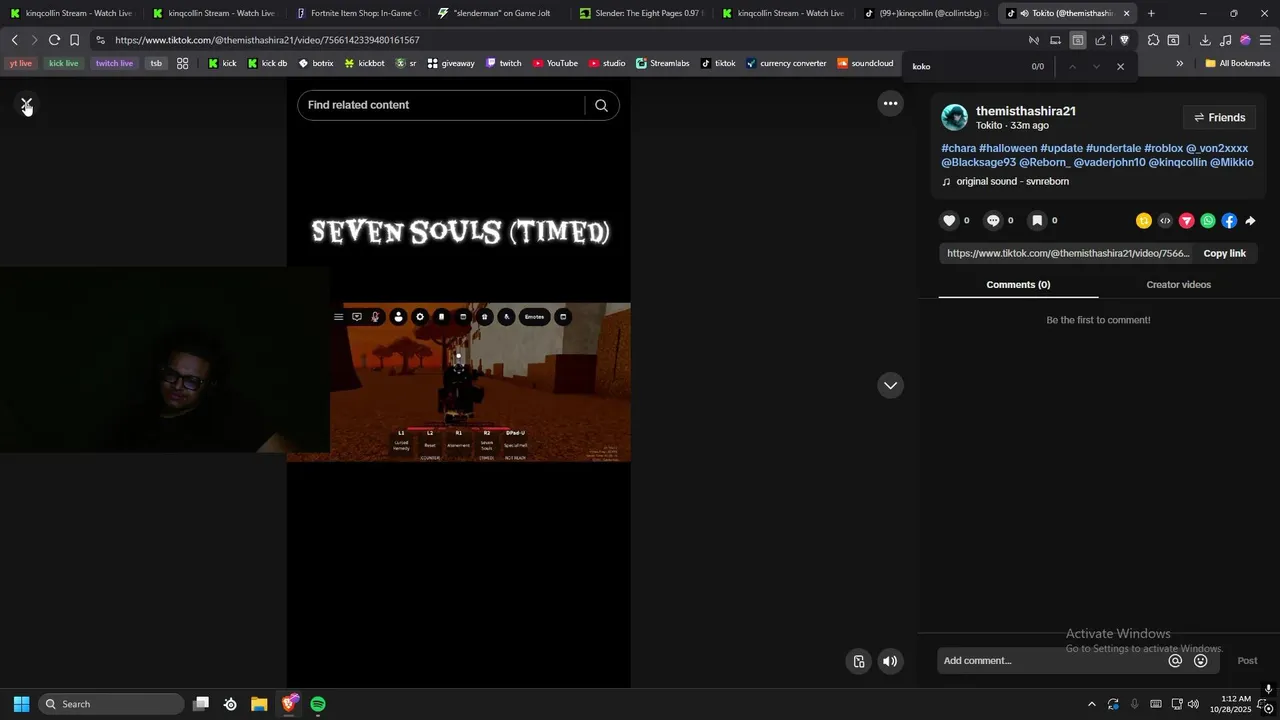Switch to the "slenderman" on Game Jolt tab
1280x720 pixels.
click(499, 13)
